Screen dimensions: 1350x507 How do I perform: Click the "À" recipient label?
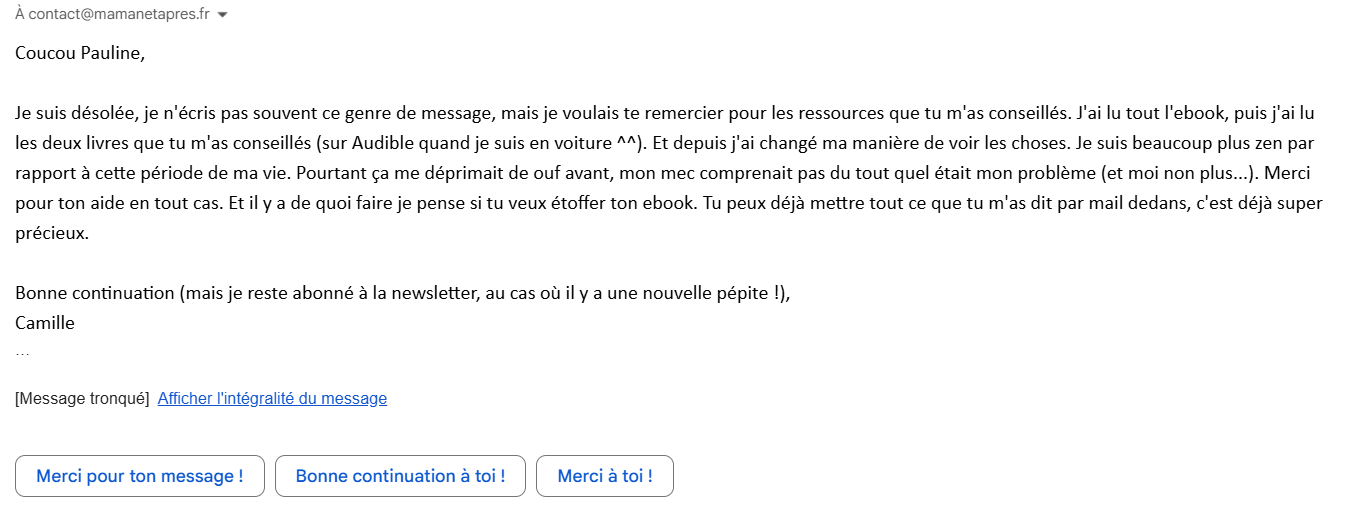20,15
